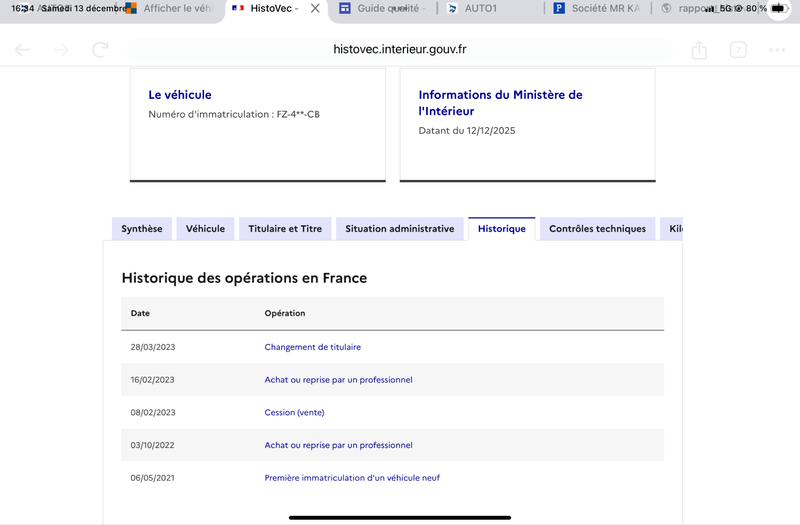Open the share sheet icon
This screenshot has width=800, height=525.
click(699, 50)
